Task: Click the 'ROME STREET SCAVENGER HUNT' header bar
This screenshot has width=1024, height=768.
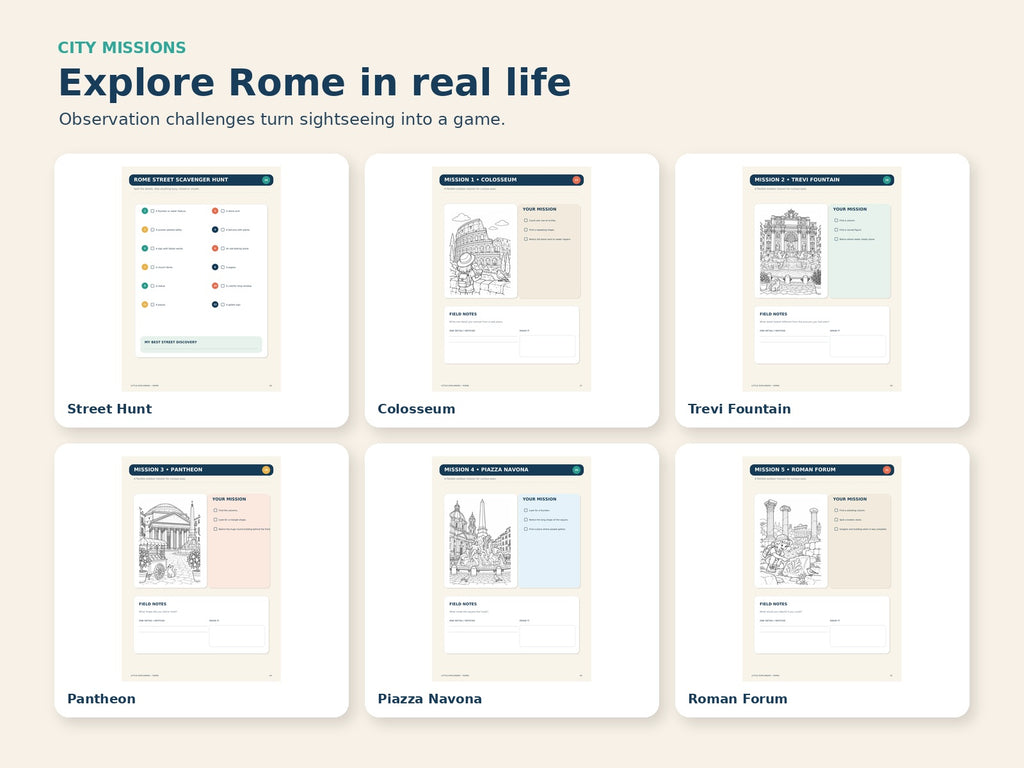Action: 201,180
